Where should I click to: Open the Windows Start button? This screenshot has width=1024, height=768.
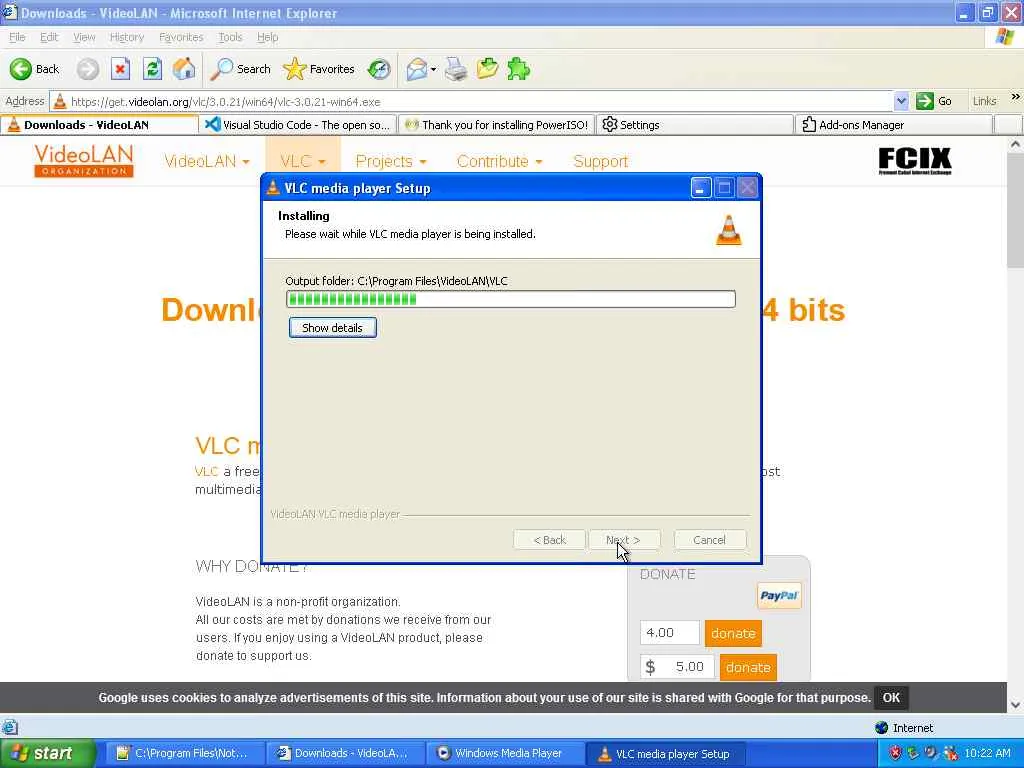(x=47, y=753)
